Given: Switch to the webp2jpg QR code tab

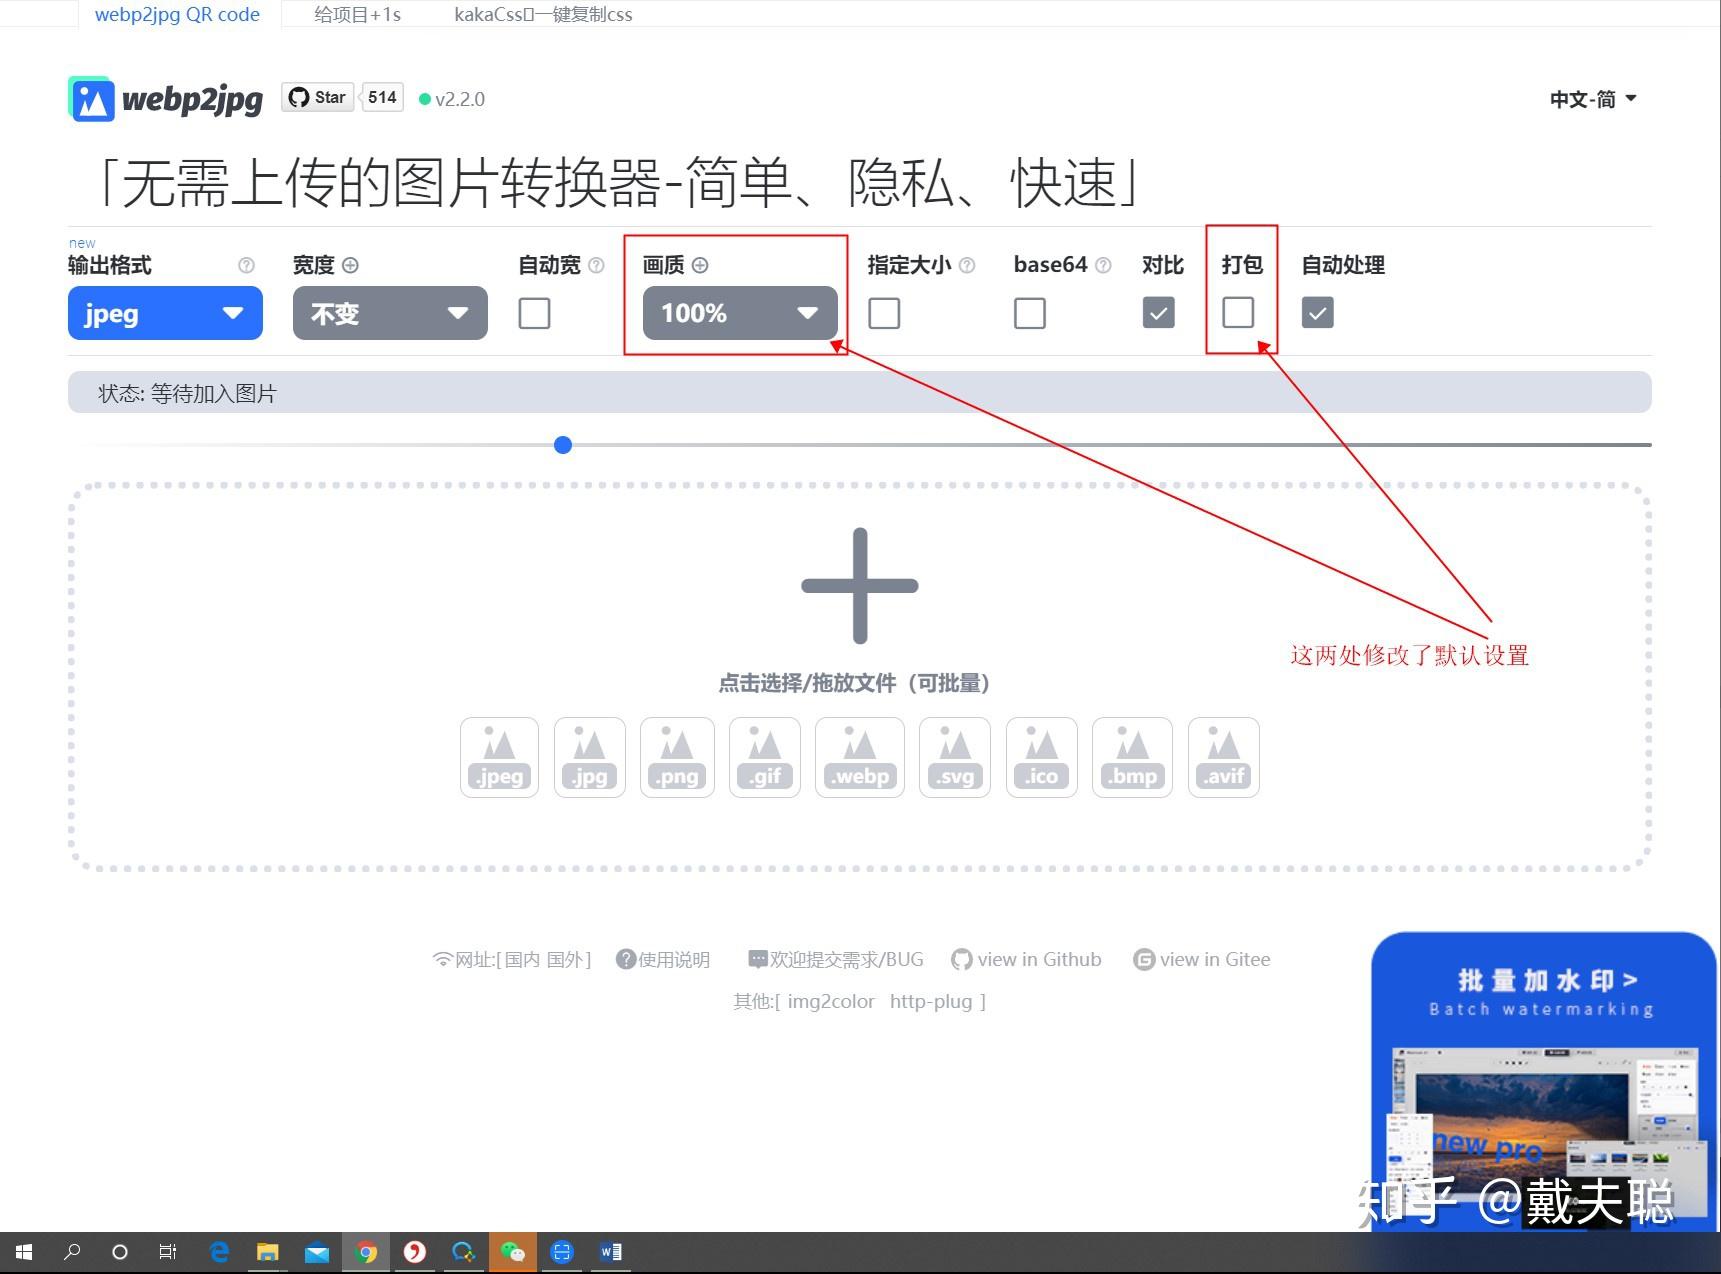Looking at the screenshot, I should [x=177, y=14].
